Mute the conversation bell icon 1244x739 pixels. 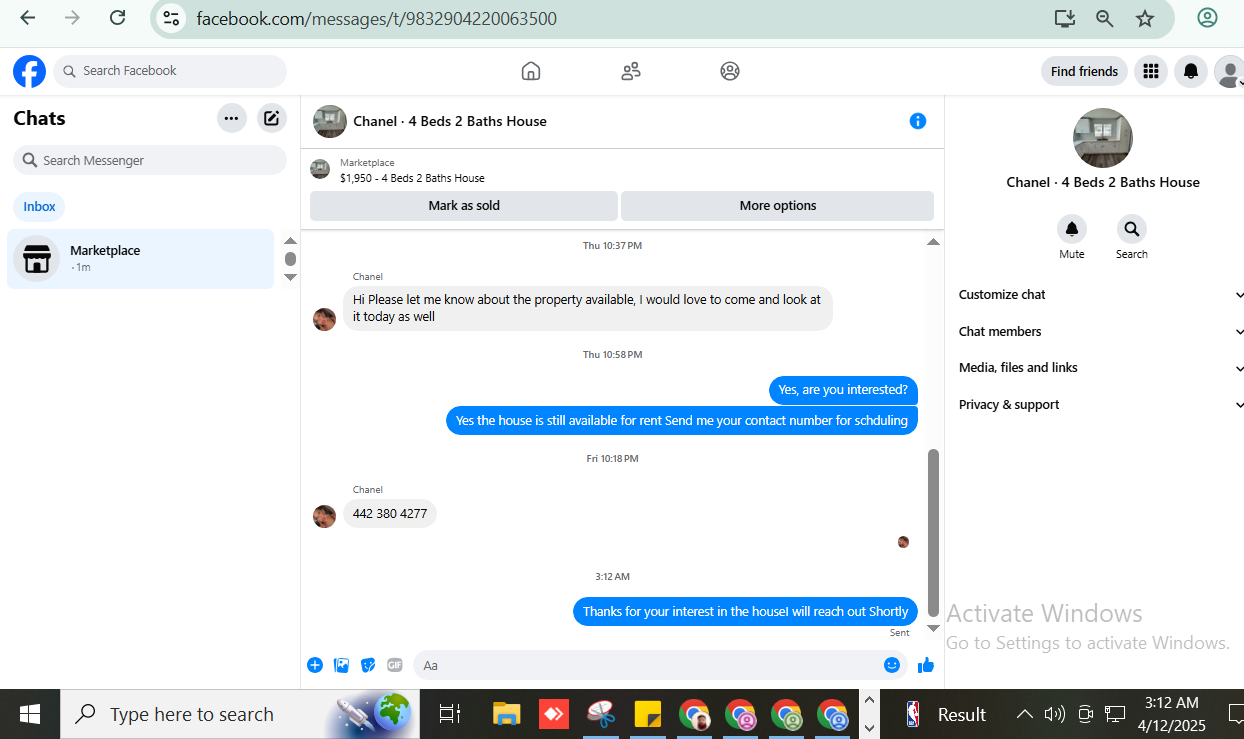(1072, 229)
